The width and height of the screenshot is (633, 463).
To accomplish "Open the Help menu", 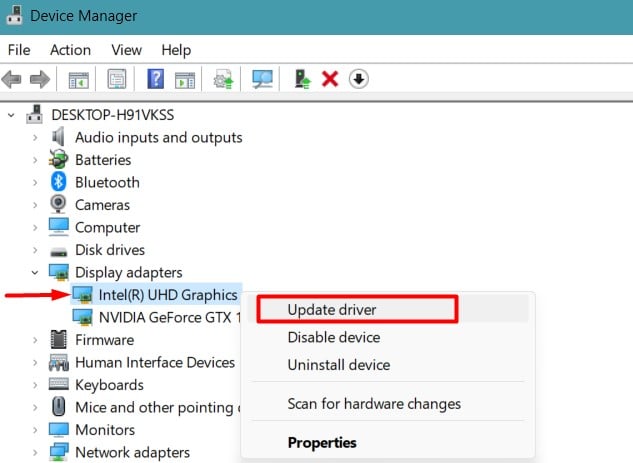I will coord(176,50).
